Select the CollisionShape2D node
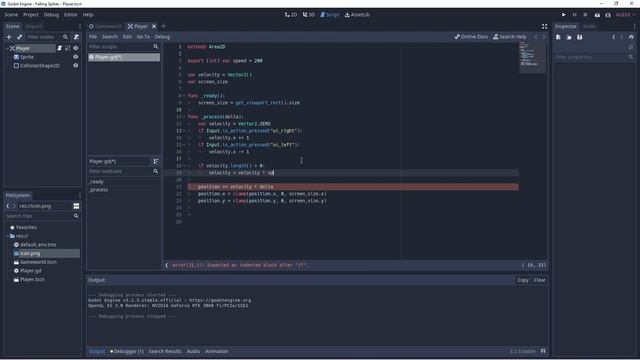This screenshot has height=360, width=640. pyautogui.click(x=40, y=66)
